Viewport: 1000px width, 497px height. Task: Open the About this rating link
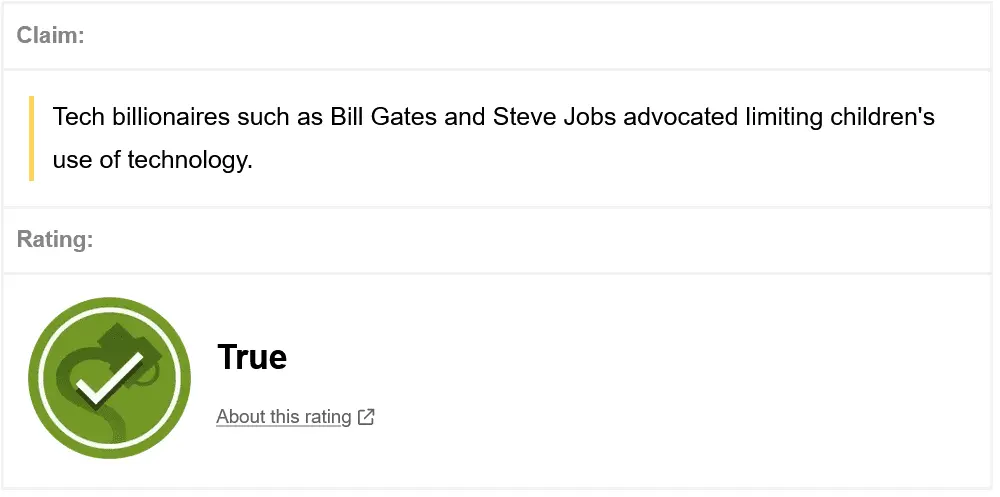click(x=284, y=417)
